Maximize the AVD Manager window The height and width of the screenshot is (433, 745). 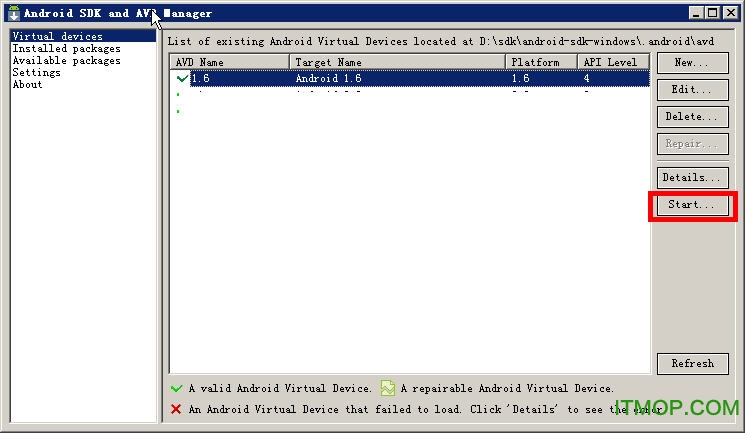coord(713,13)
